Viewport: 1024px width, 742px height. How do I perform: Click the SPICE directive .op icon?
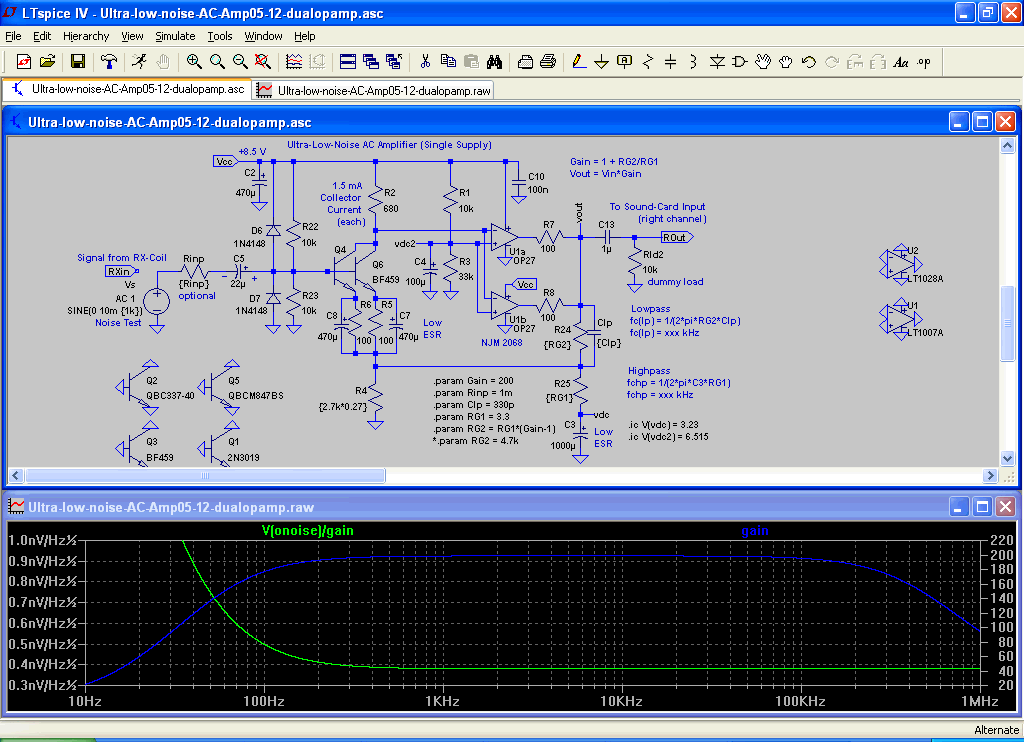923,62
